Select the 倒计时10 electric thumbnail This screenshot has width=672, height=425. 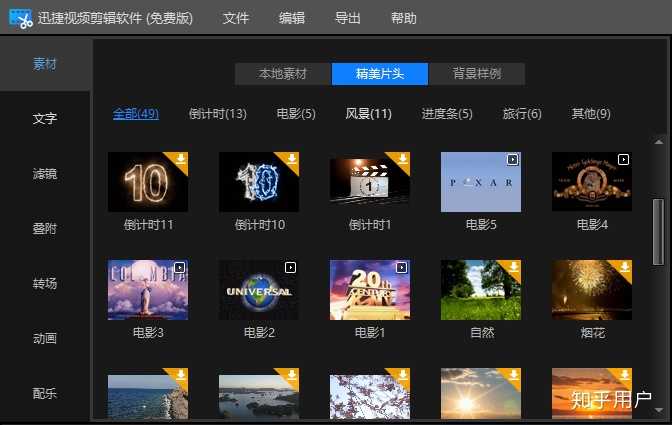pyautogui.click(x=259, y=182)
